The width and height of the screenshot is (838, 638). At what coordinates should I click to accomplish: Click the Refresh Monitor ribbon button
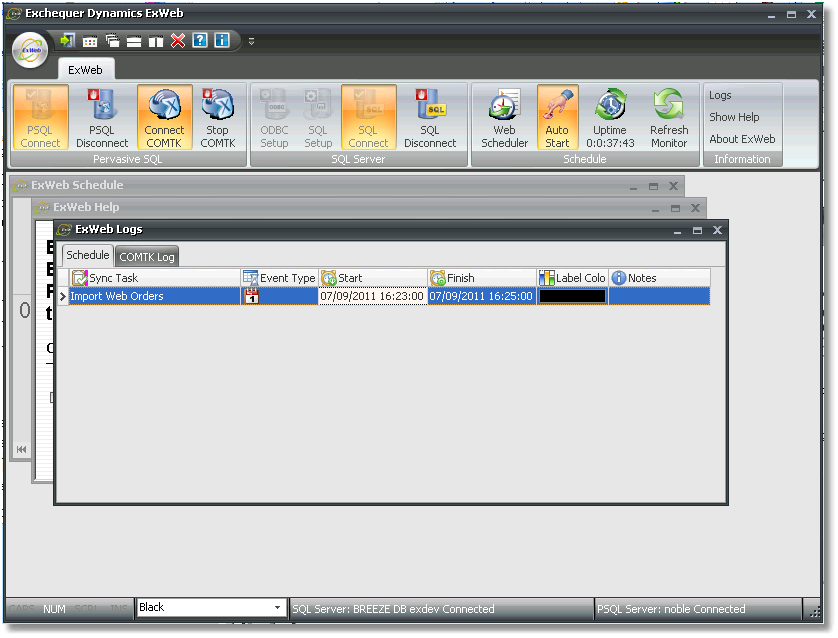tap(669, 118)
